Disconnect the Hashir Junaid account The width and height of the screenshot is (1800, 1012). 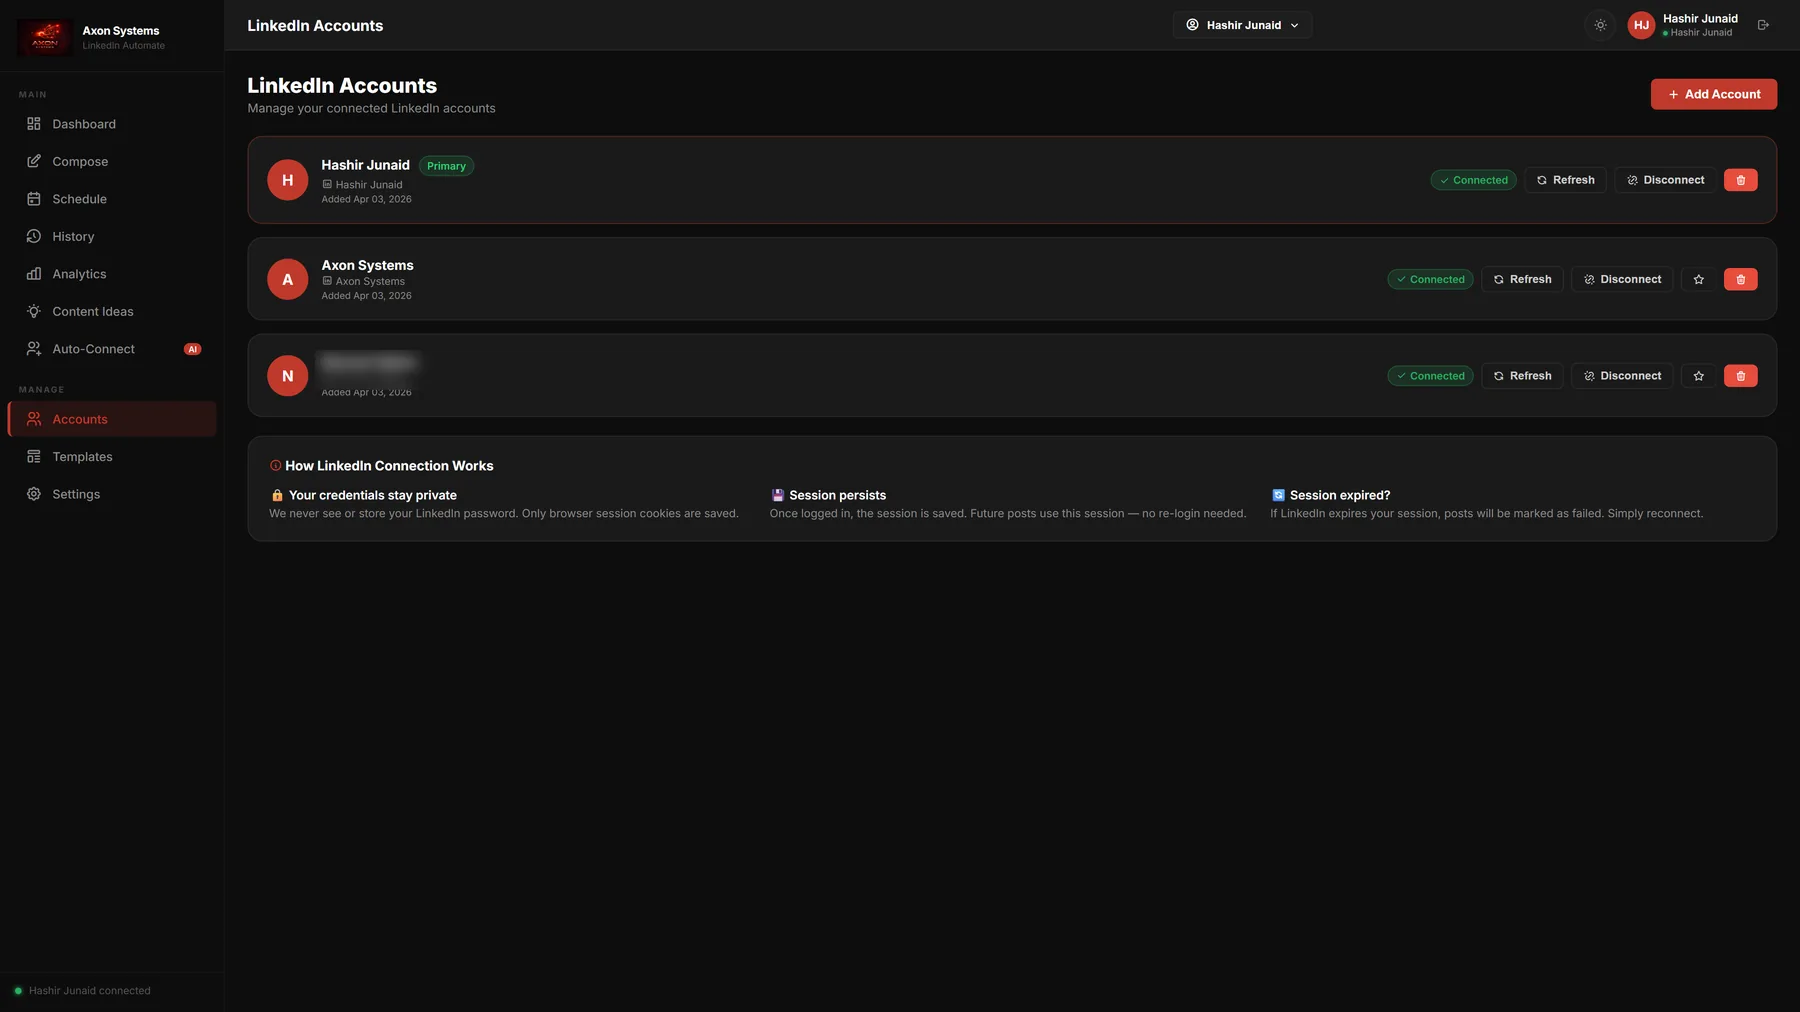(x=1666, y=180)
